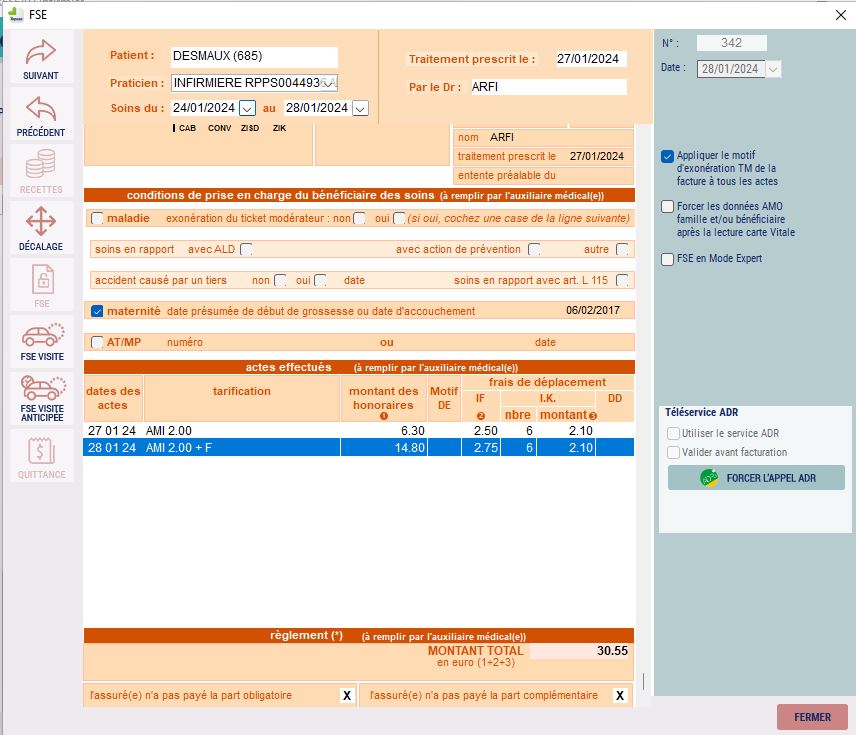The image size is (856, 735).
Task: Tick accident causé par un tiers 'non'
Action: pos(280,281)
